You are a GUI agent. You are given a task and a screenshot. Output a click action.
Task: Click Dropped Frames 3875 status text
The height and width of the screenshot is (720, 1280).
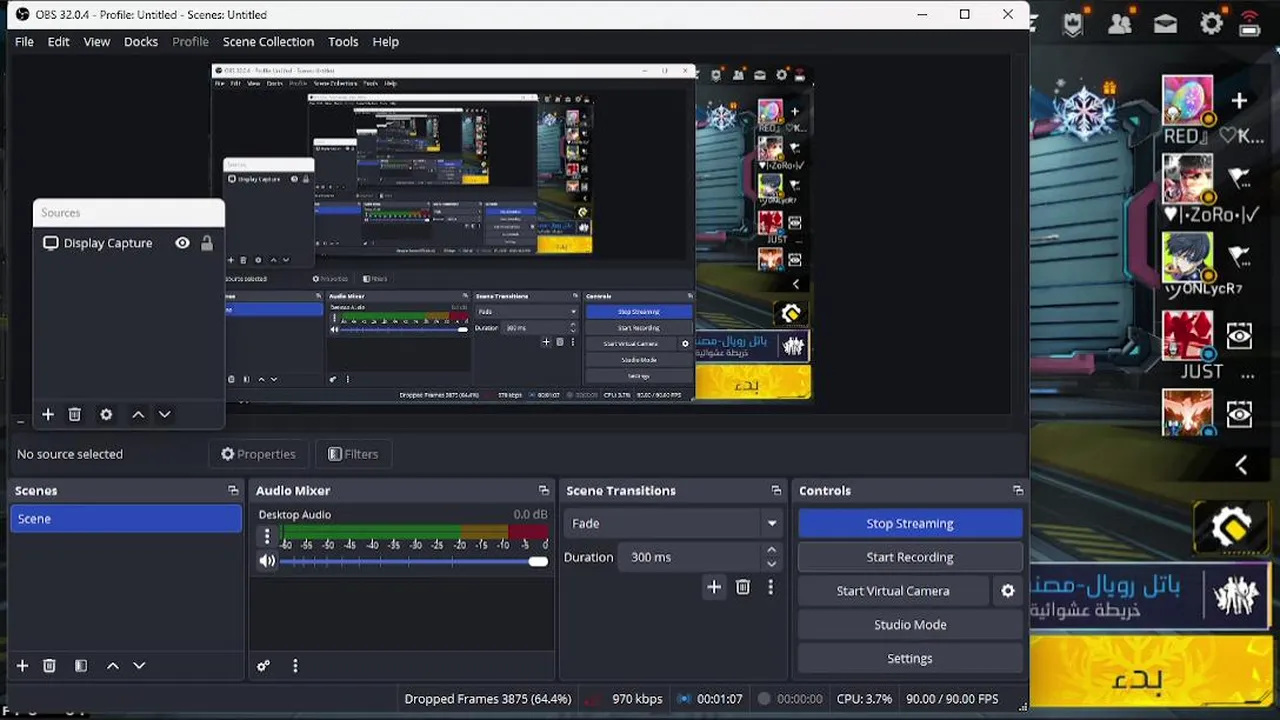(x=488, y=699)
